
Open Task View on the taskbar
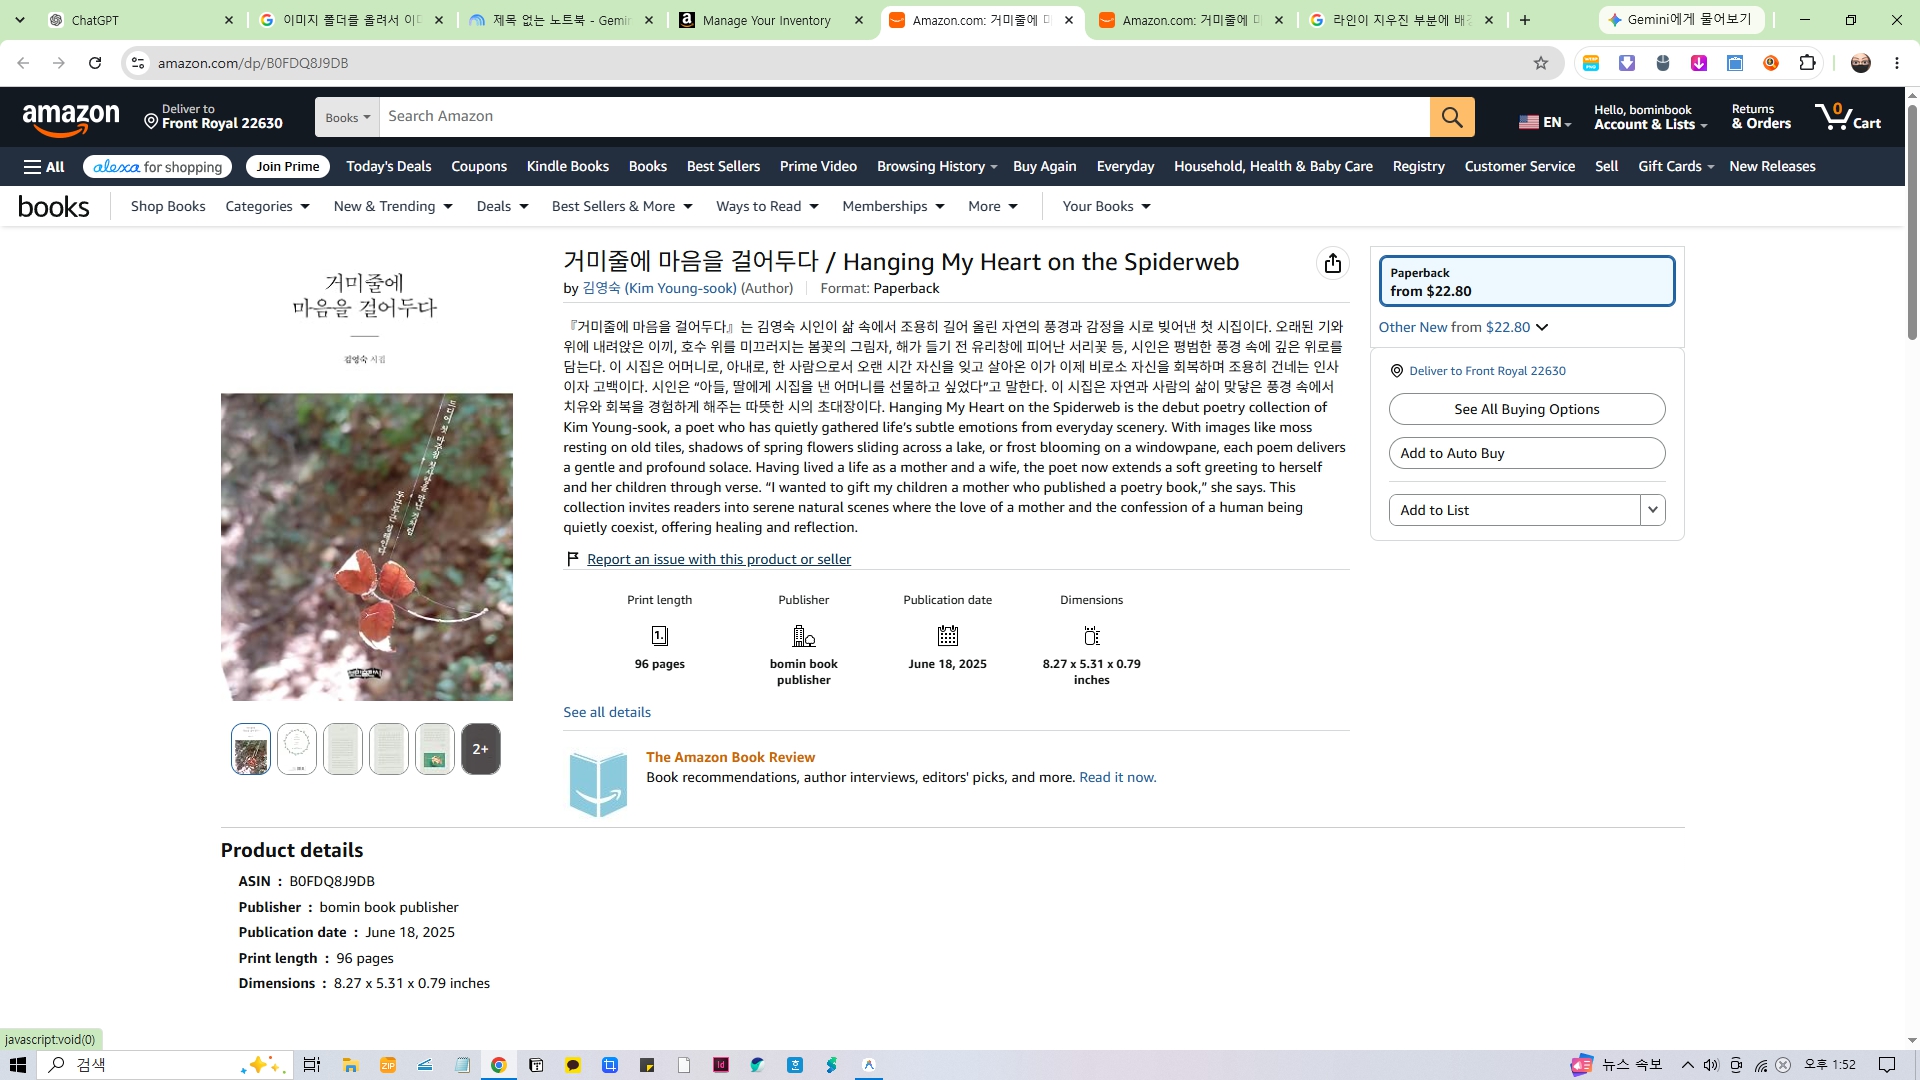tap(312, 1065)
